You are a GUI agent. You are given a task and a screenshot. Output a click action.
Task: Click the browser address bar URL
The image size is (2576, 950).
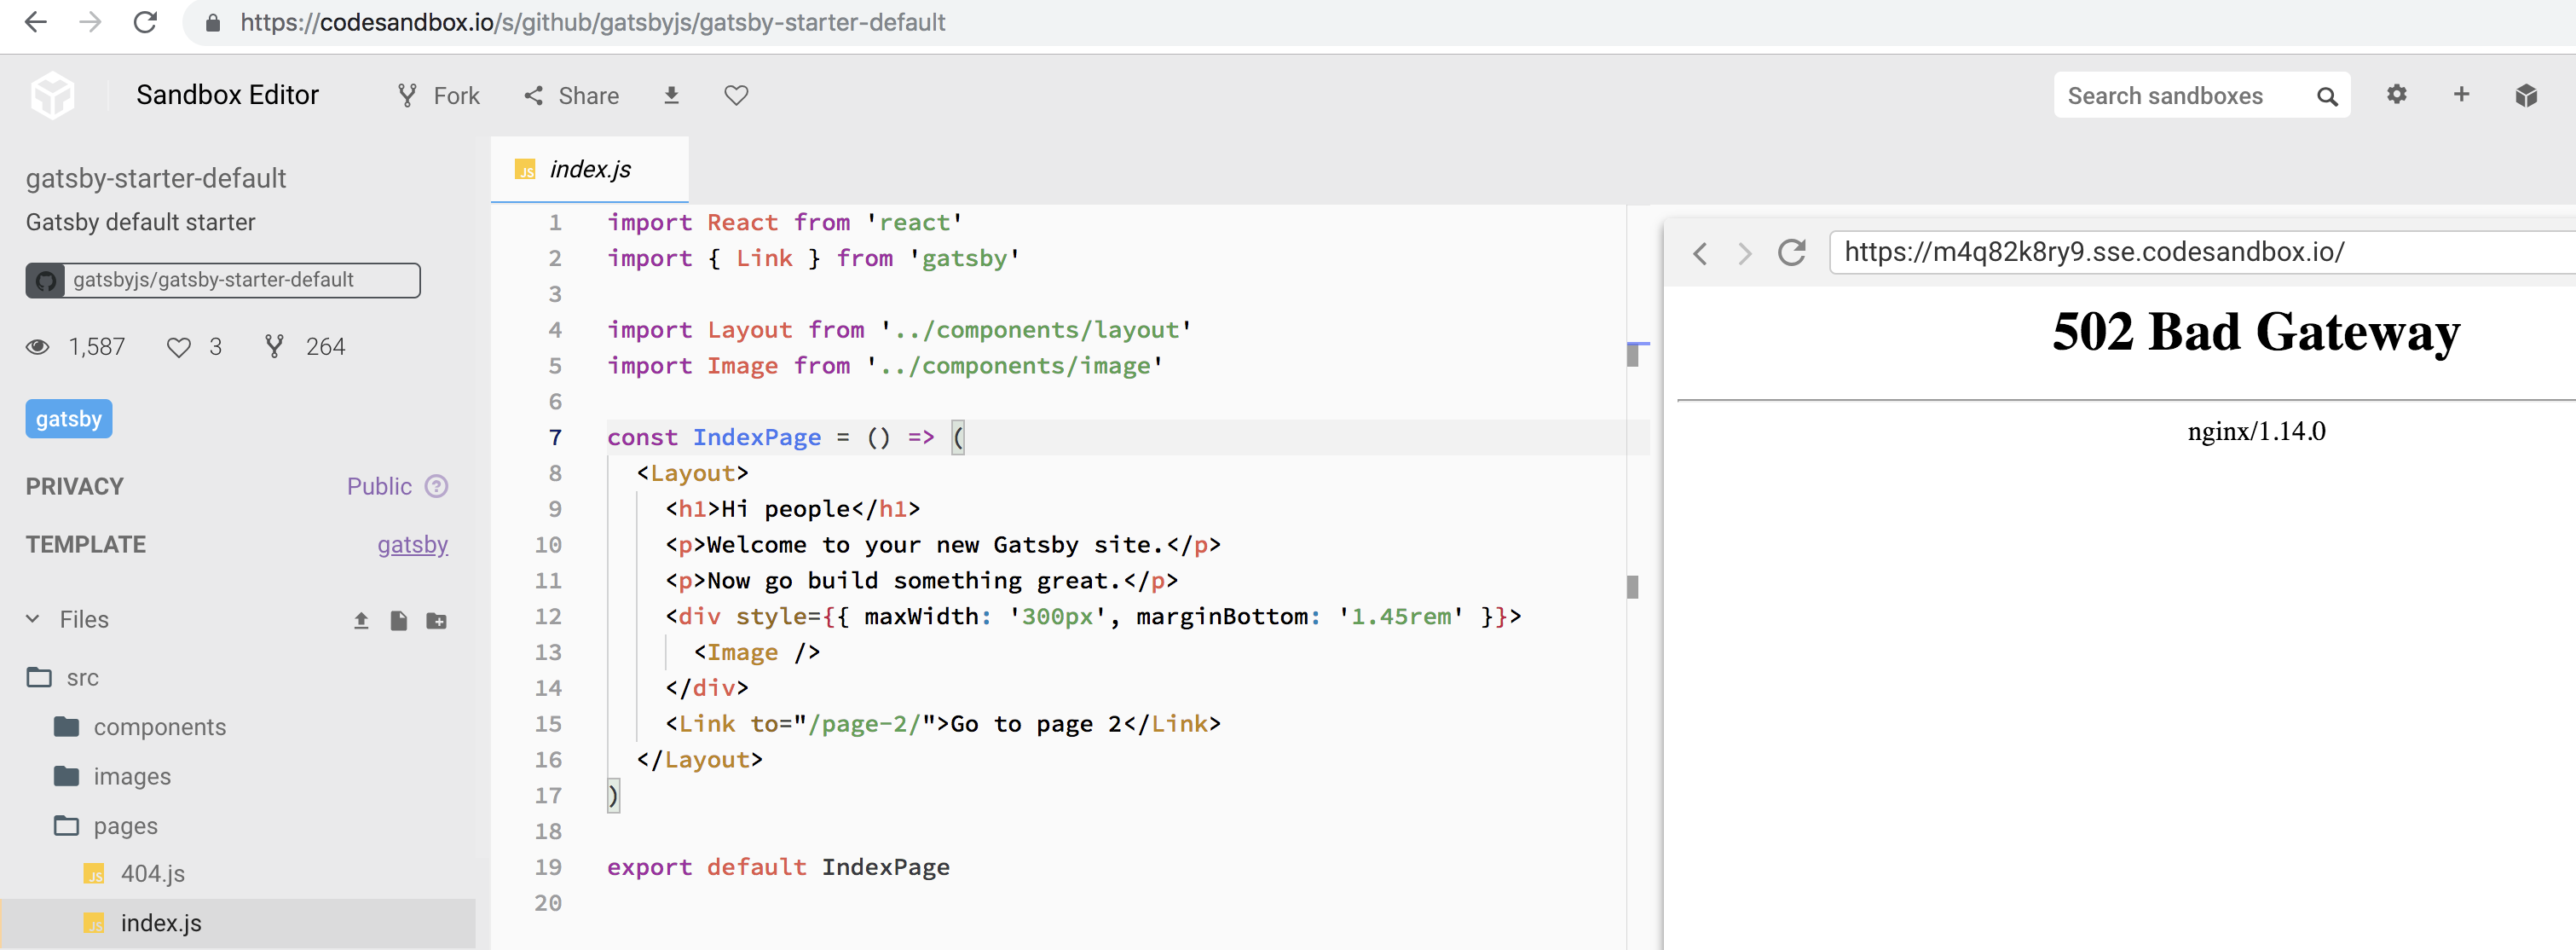(x=592, y=22)
